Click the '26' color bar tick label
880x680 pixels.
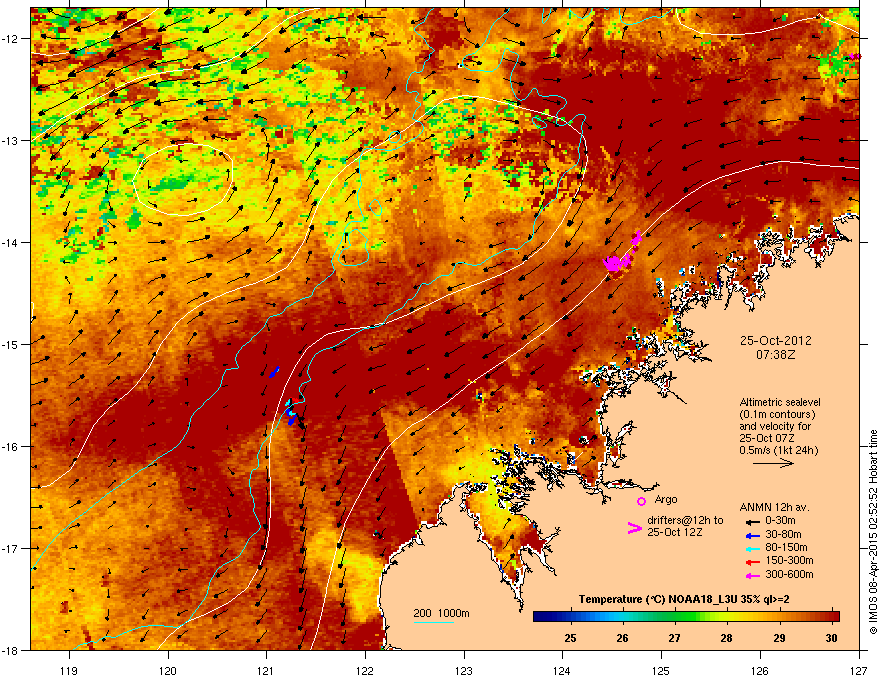click(622, 638)
